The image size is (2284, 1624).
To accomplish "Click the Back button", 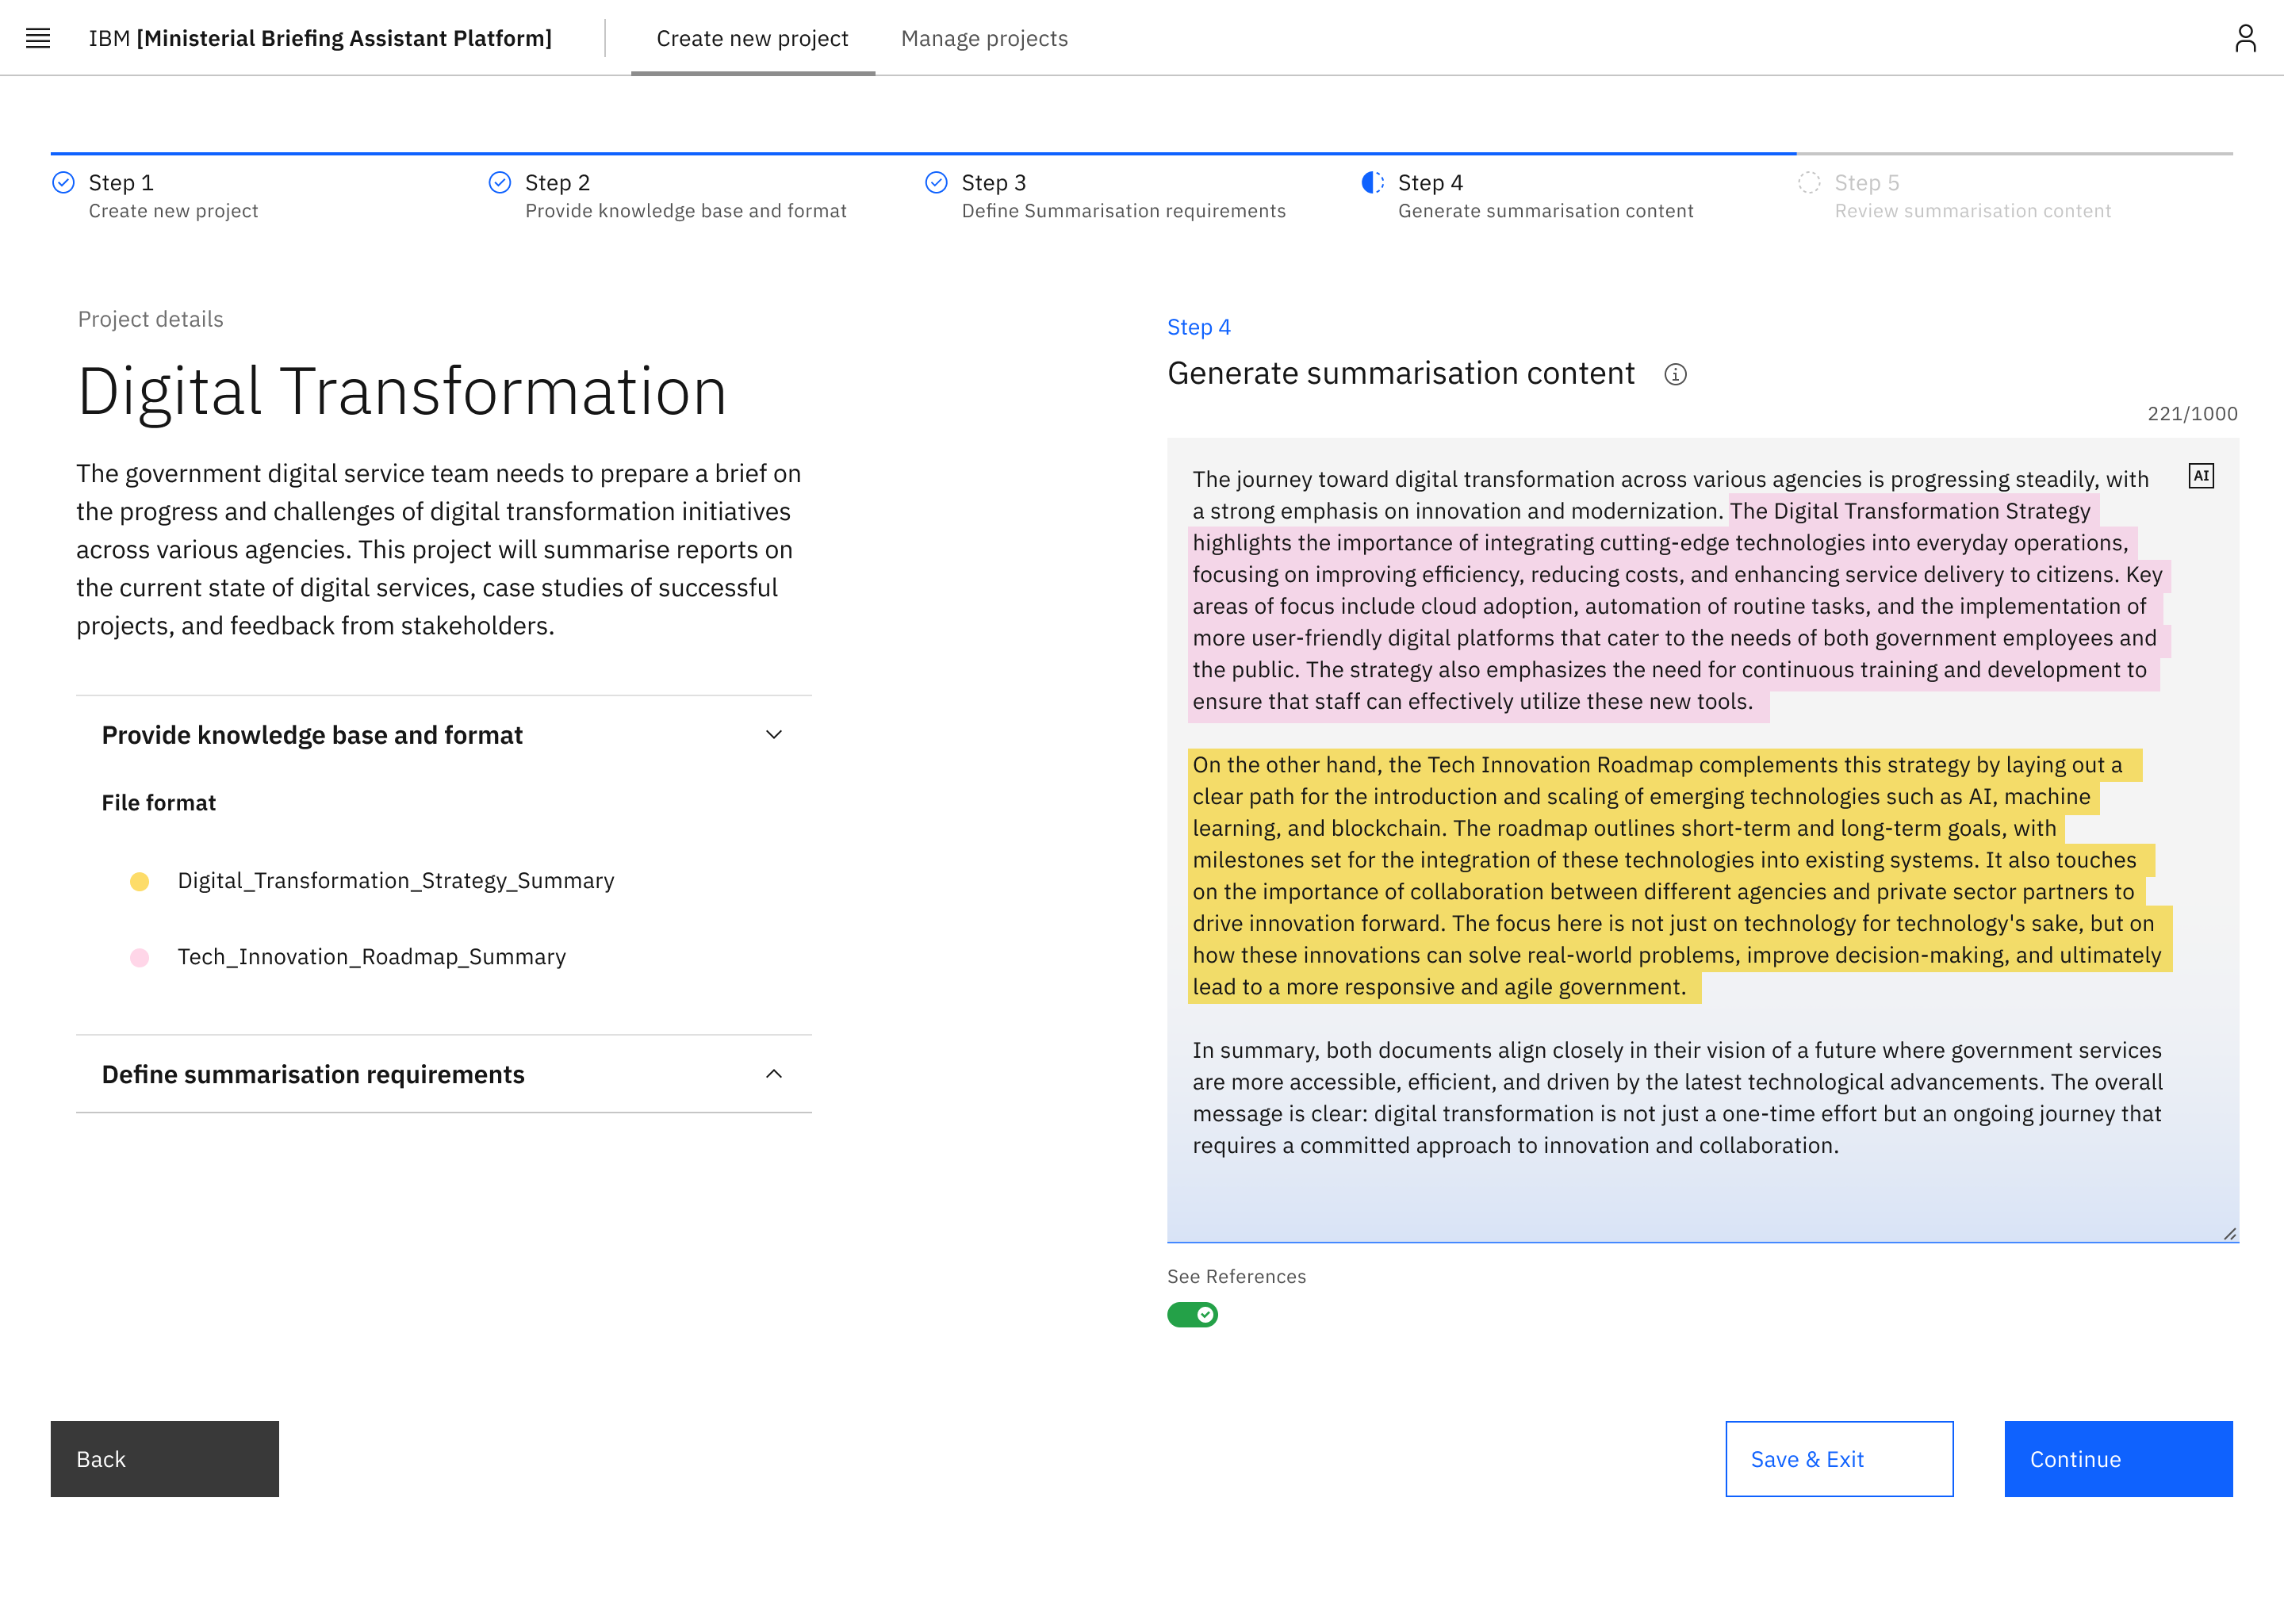I will [x=165, y=1459].
